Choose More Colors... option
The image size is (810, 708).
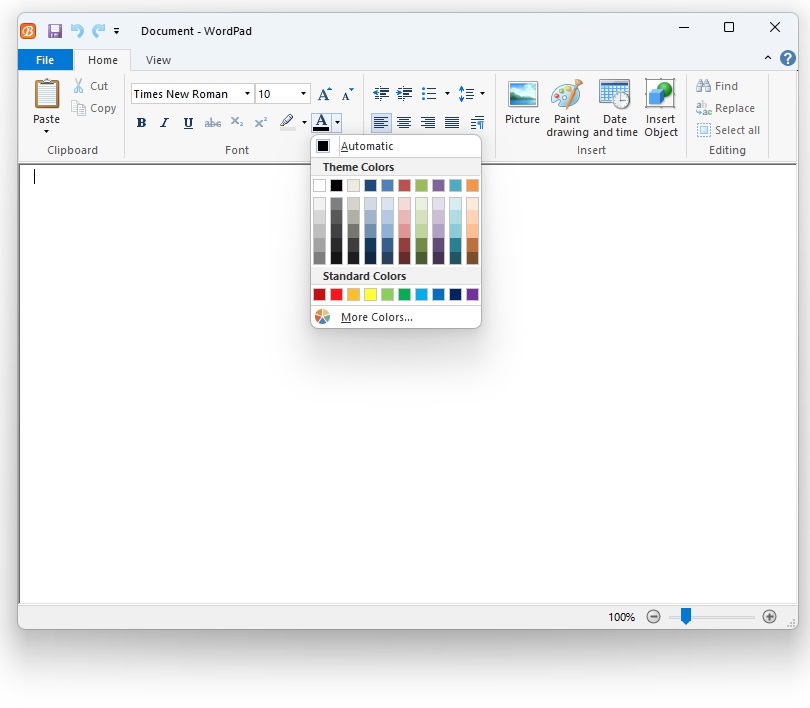click(x=376, y=317)
